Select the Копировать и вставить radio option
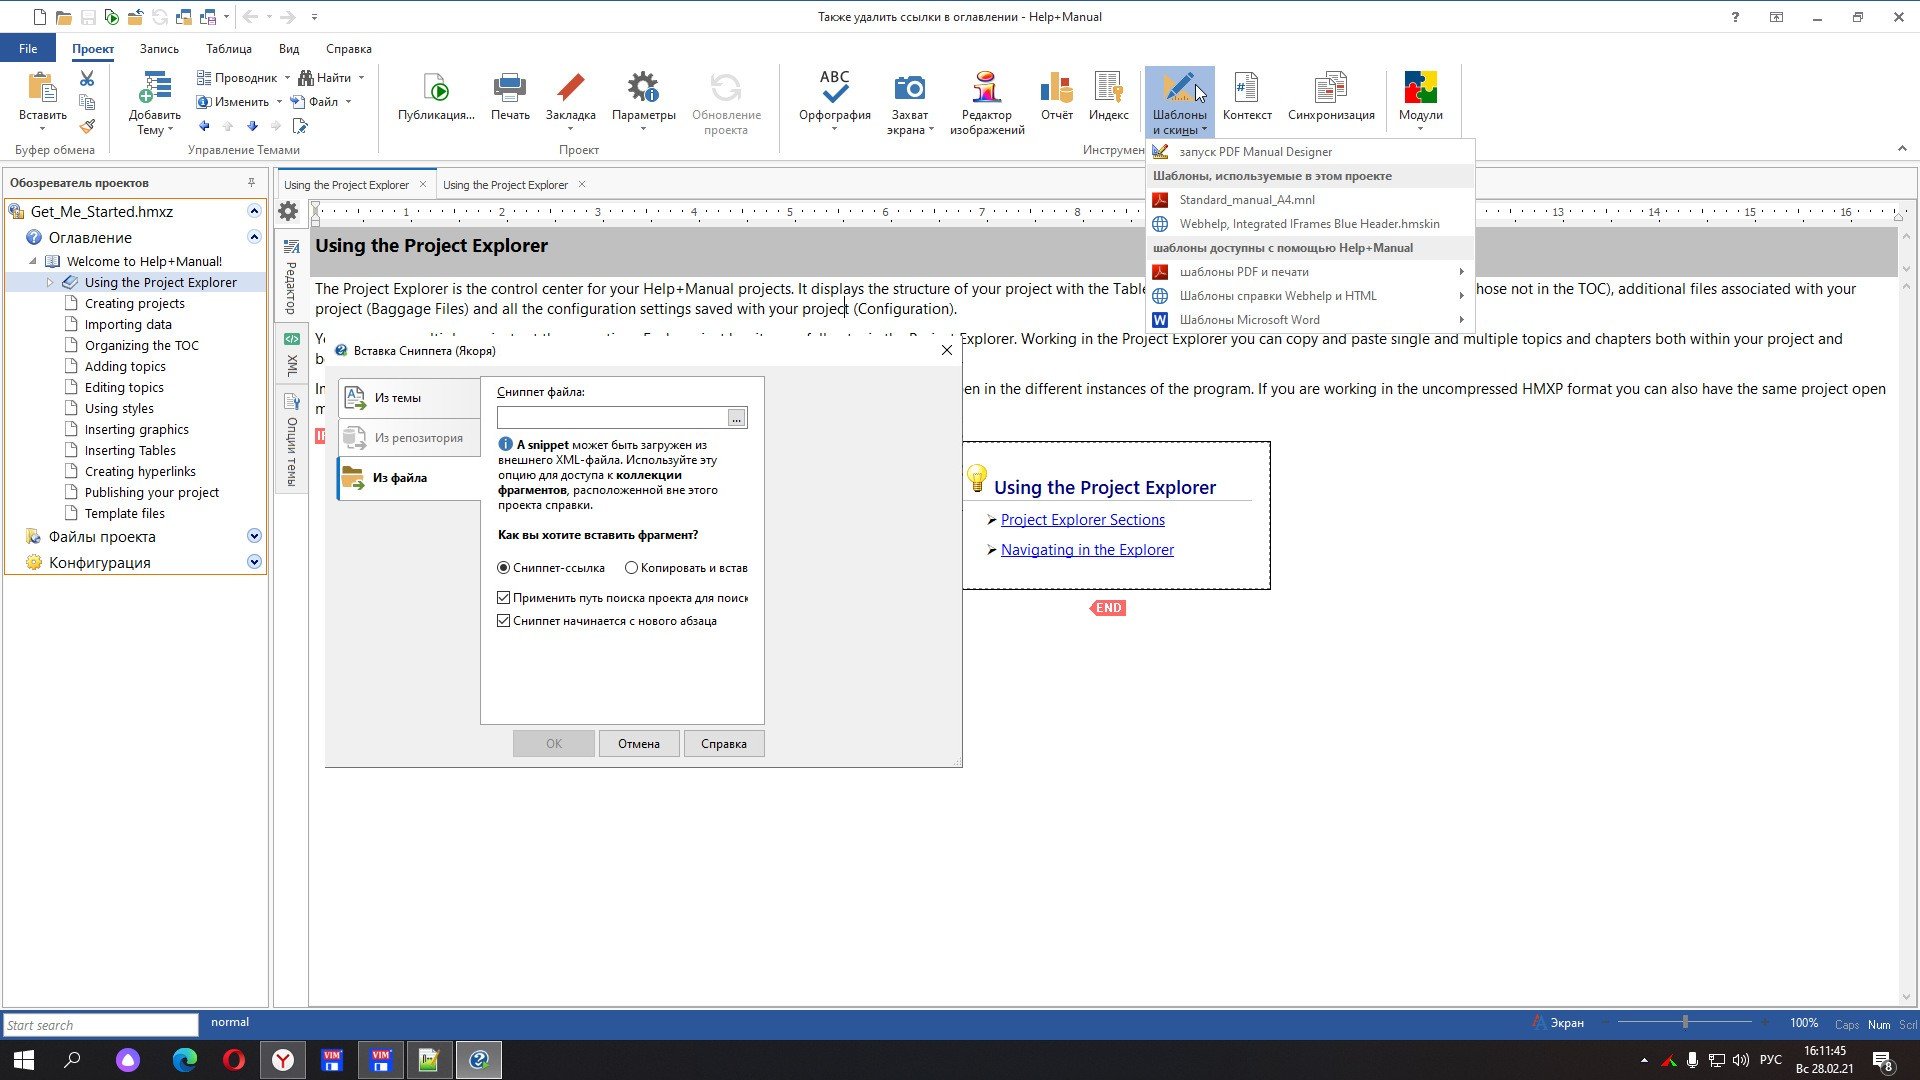Viewport: 1920px width, 1080px height. [x=631, y=568]
